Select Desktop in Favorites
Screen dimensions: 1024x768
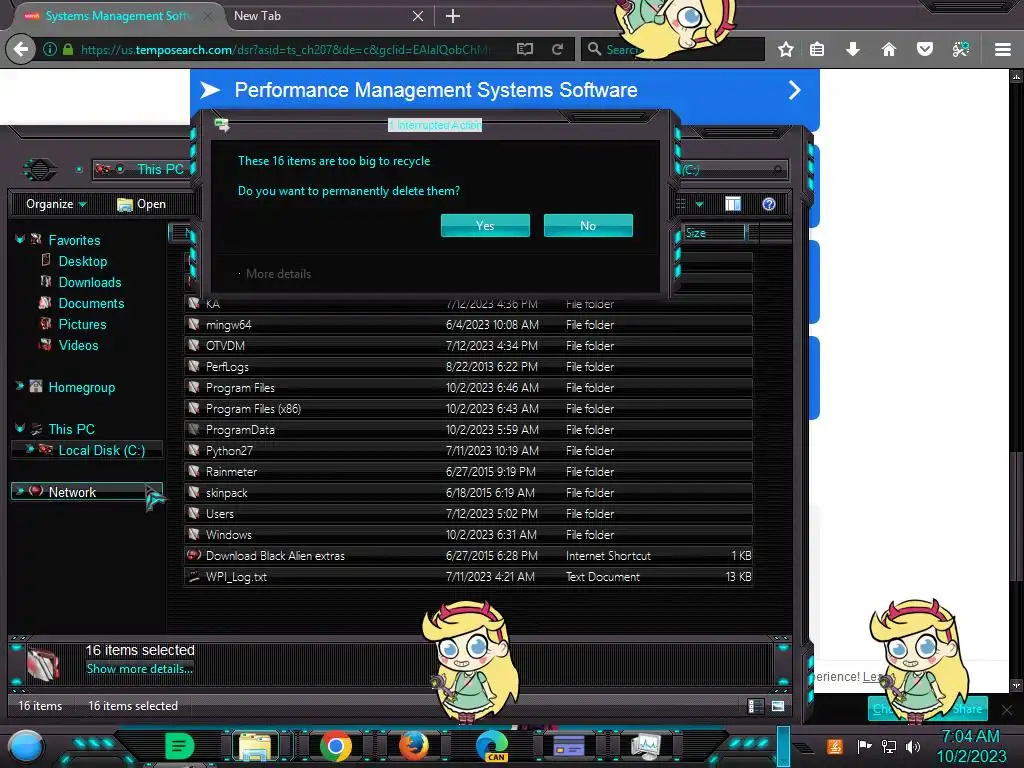point(82,261)
